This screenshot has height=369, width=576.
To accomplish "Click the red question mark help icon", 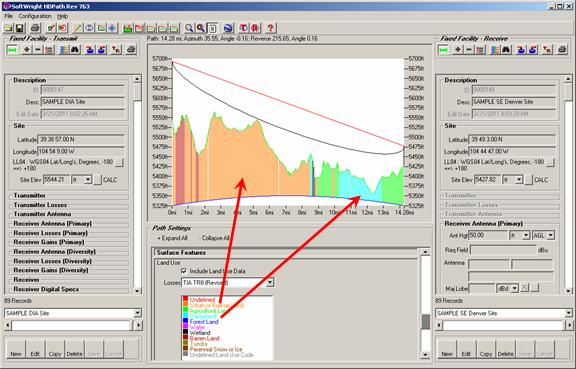I will [x=271, y=28].
